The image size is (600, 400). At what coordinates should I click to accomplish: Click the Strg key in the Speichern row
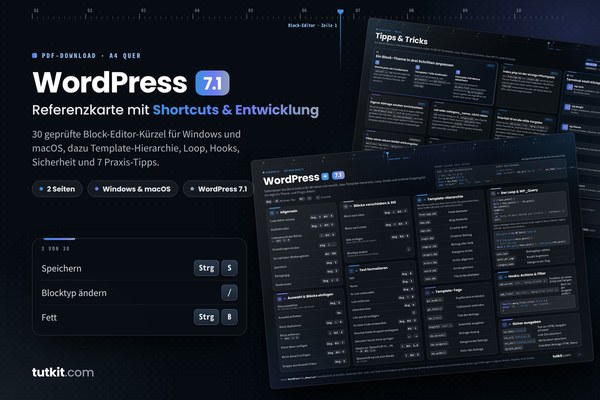(x=206, y=268)
